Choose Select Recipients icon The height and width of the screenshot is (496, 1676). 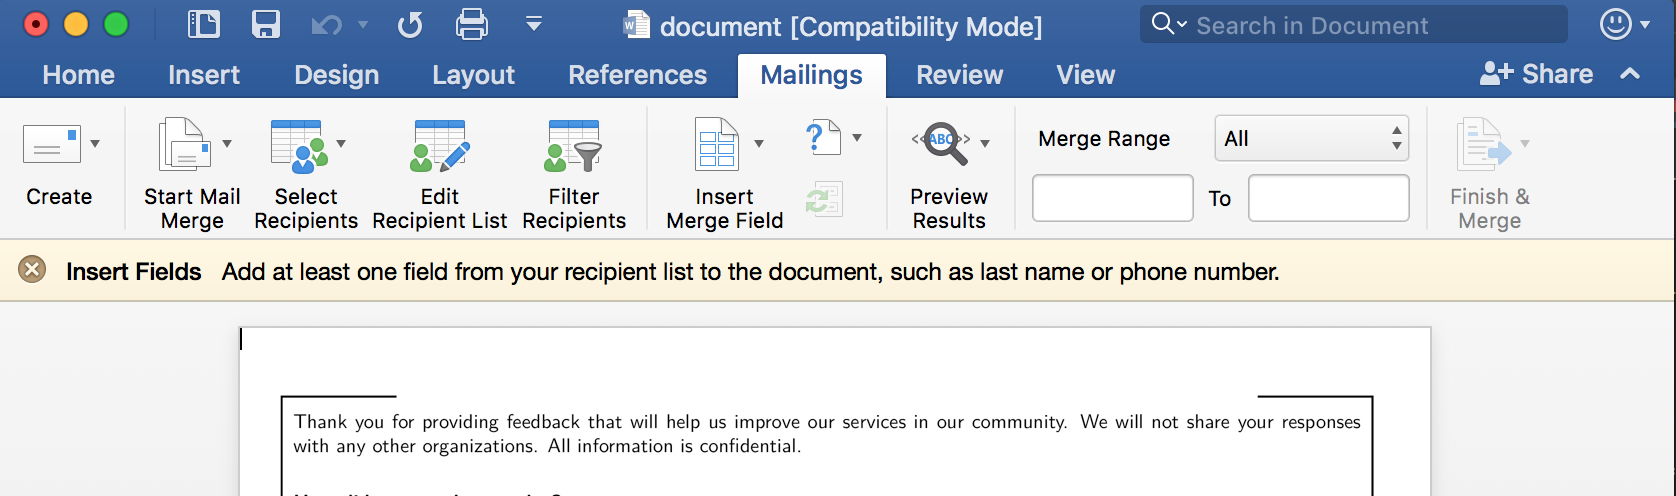point(299,146)
